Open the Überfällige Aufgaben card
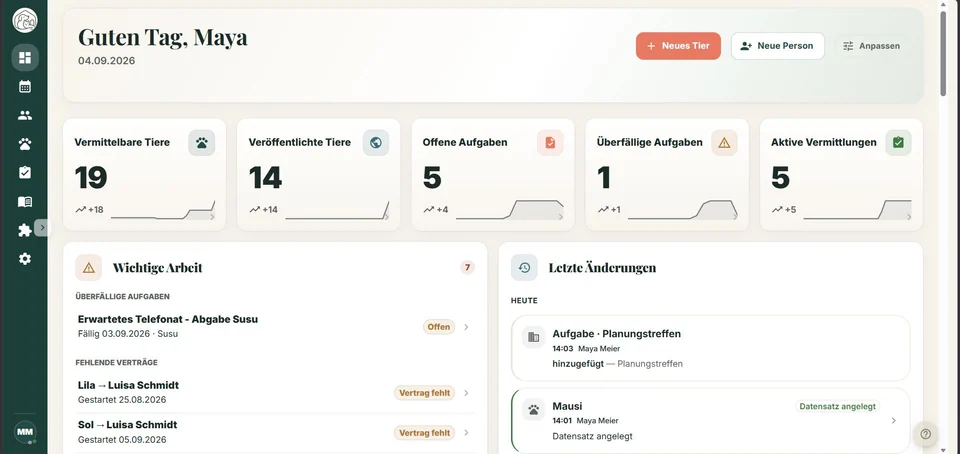Screen dimensions: 960x454 [x=667, y=174]
